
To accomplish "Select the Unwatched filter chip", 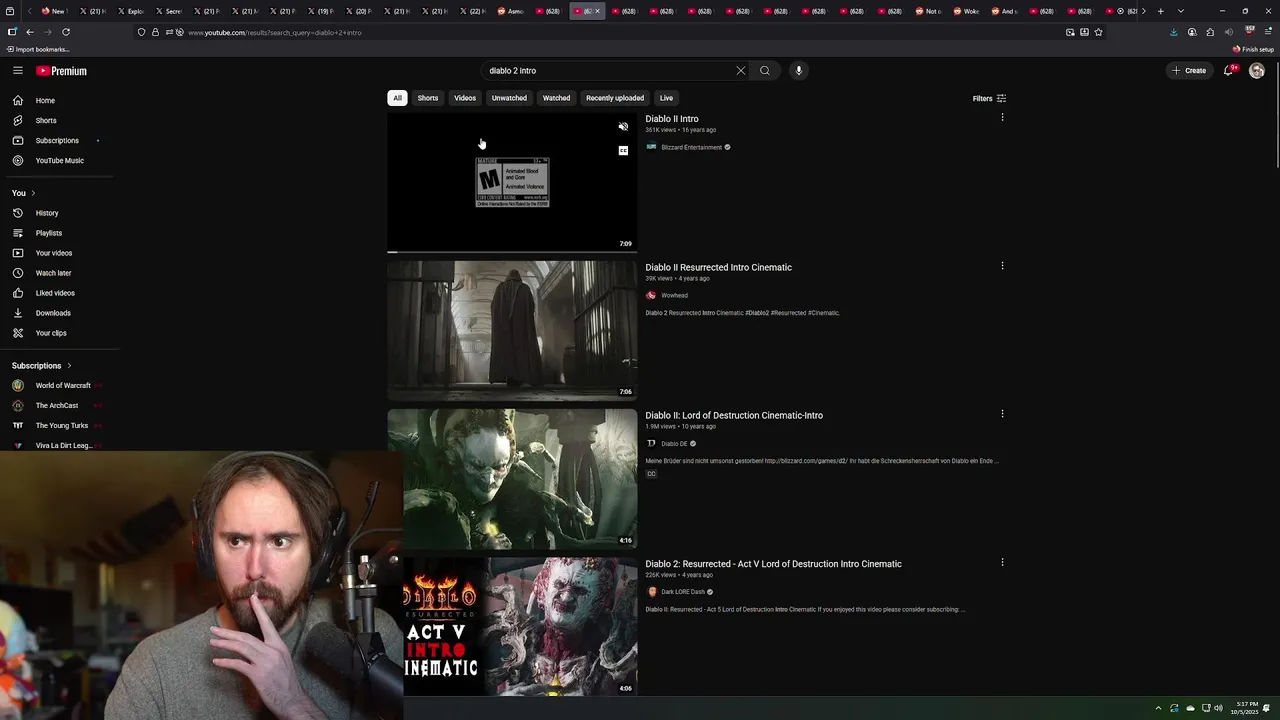I will pos(509,98).
